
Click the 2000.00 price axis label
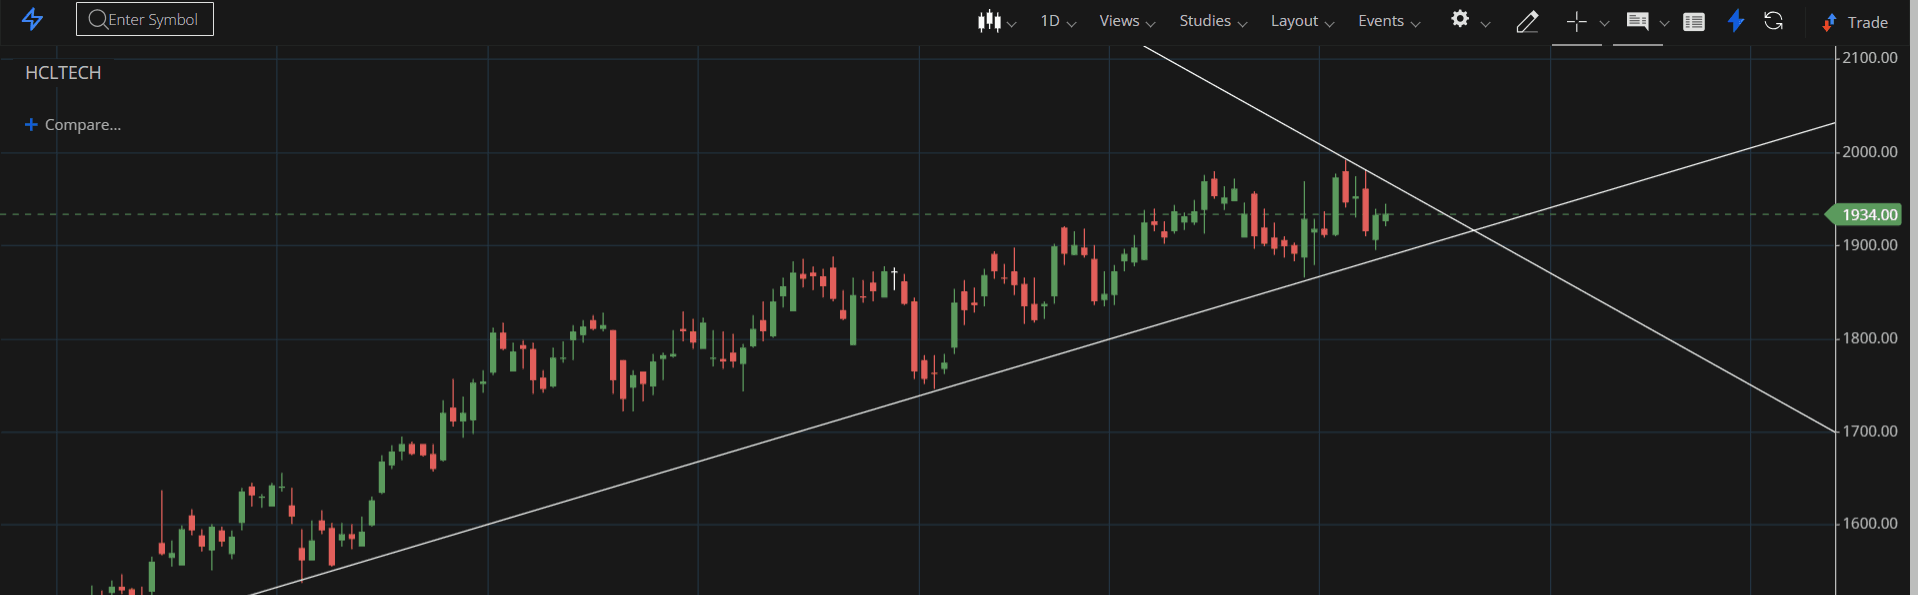(1870, 152)
